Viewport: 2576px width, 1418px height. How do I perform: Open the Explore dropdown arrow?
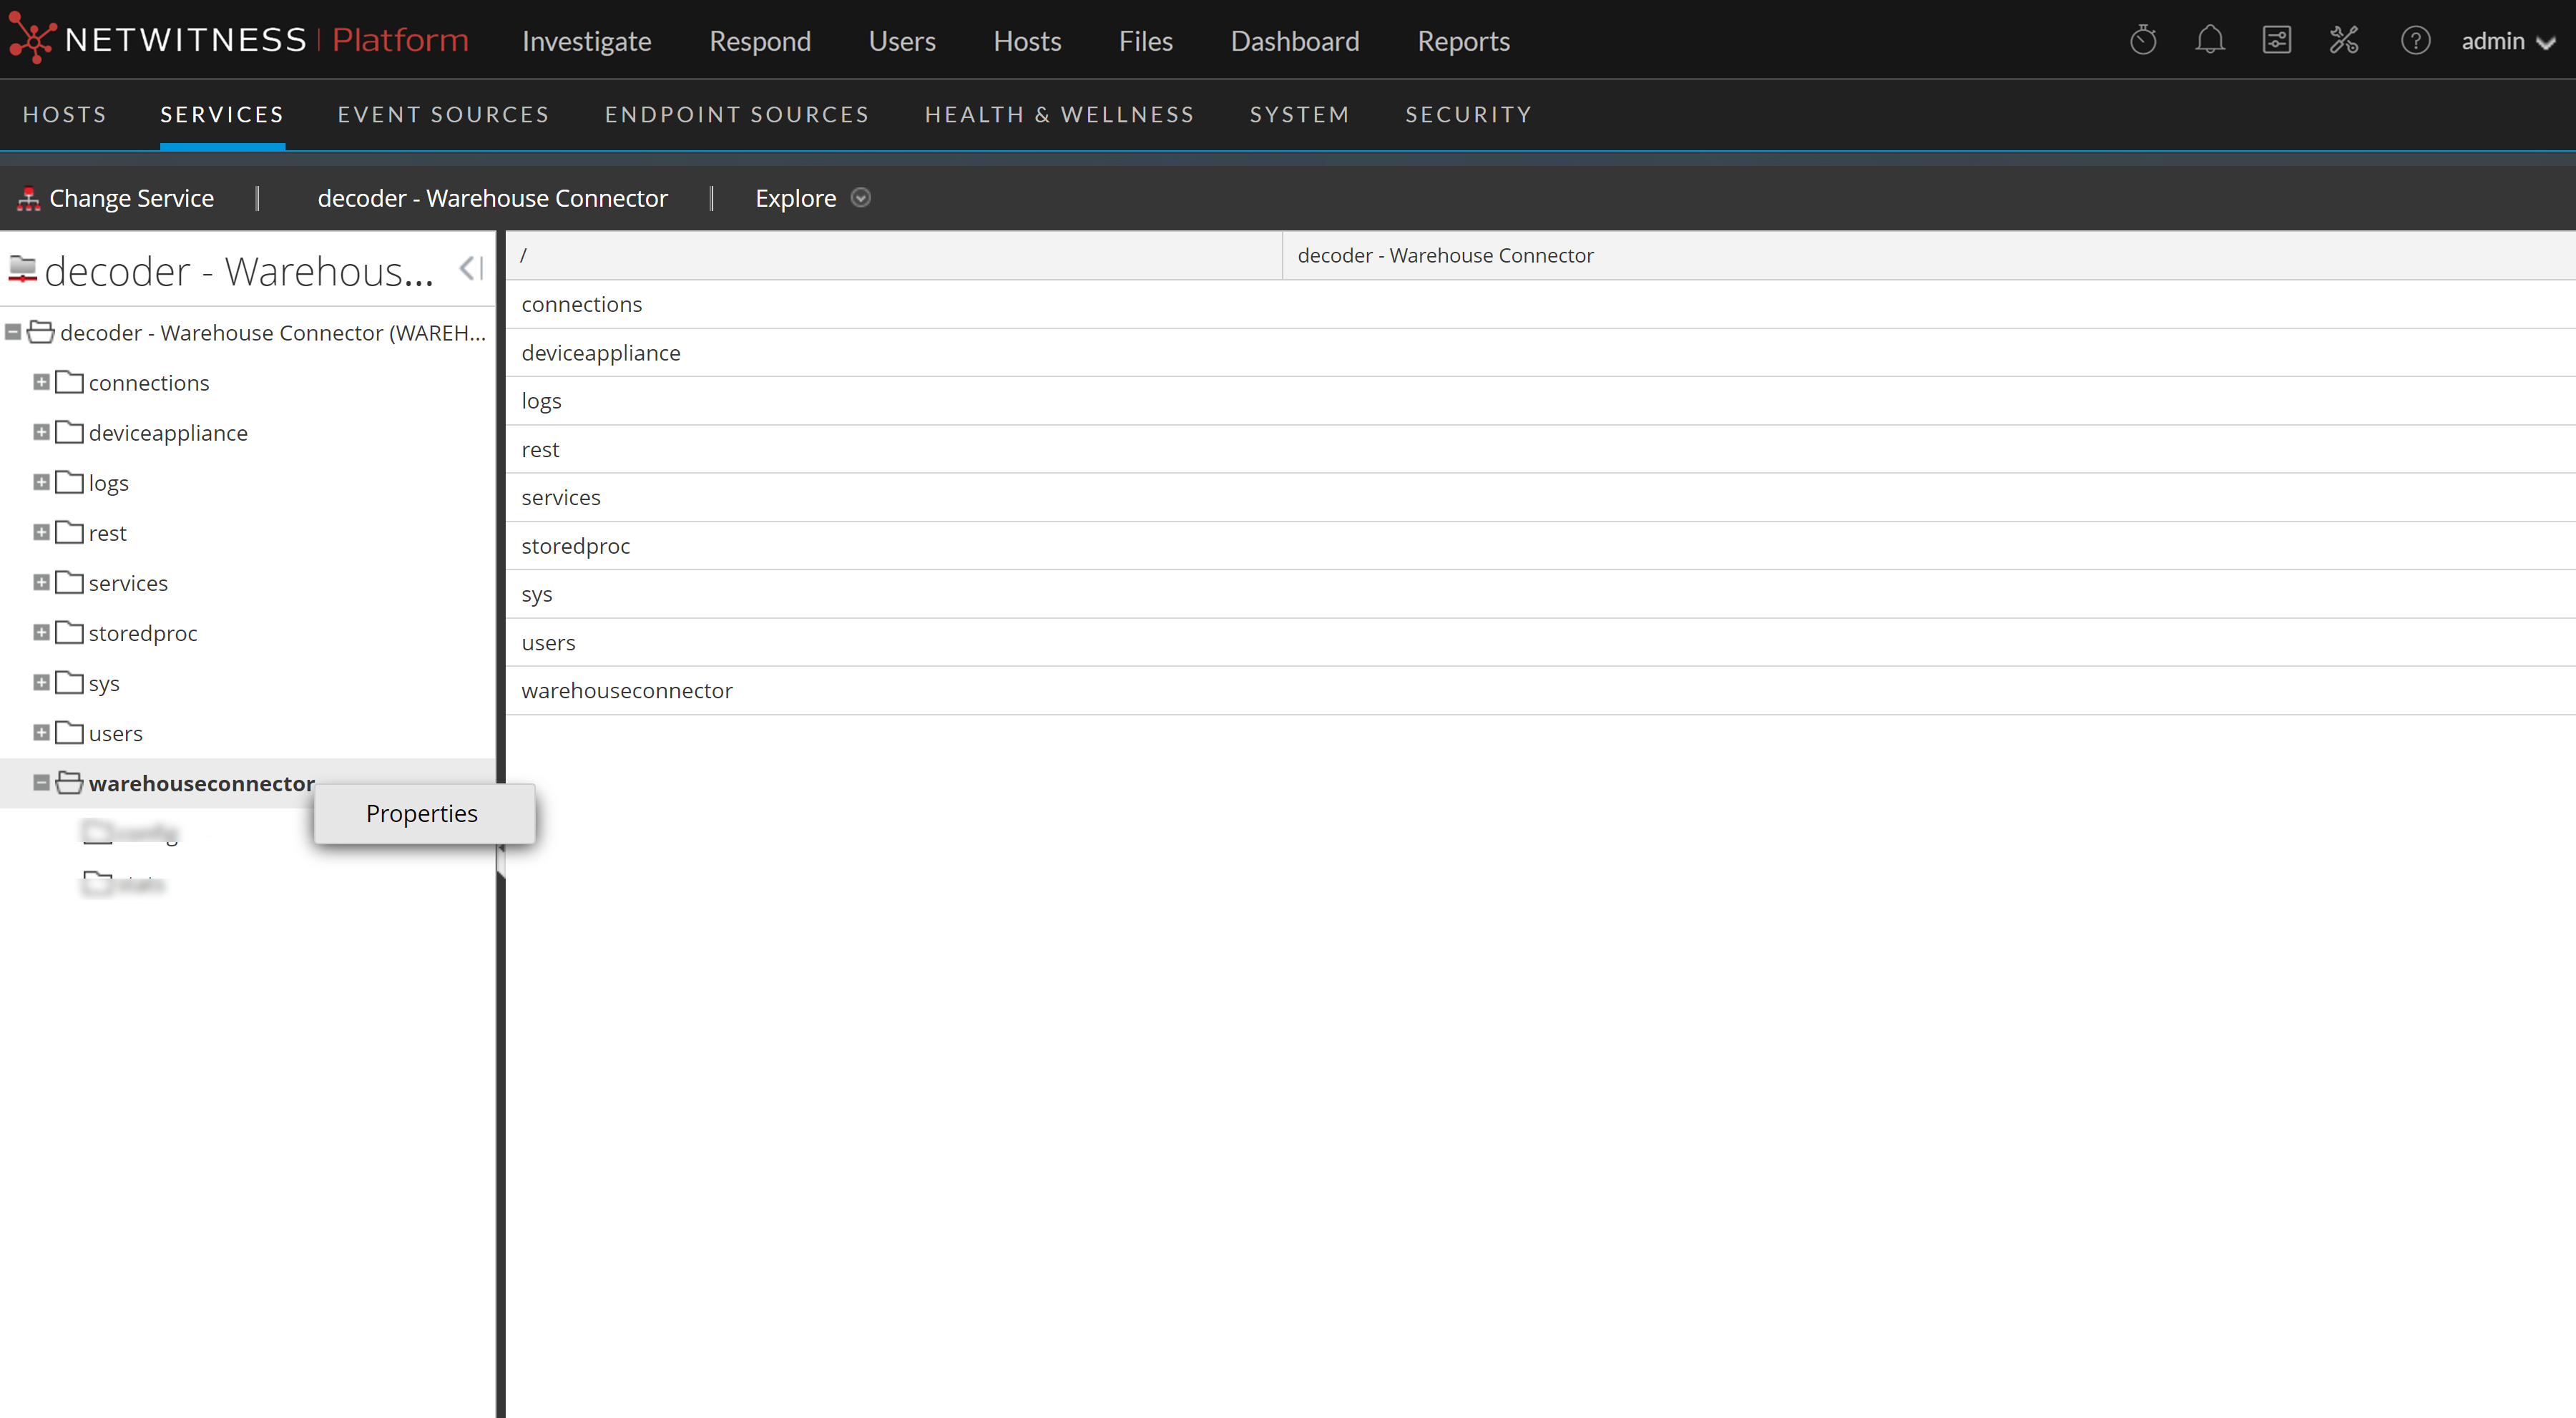(861, 198)
